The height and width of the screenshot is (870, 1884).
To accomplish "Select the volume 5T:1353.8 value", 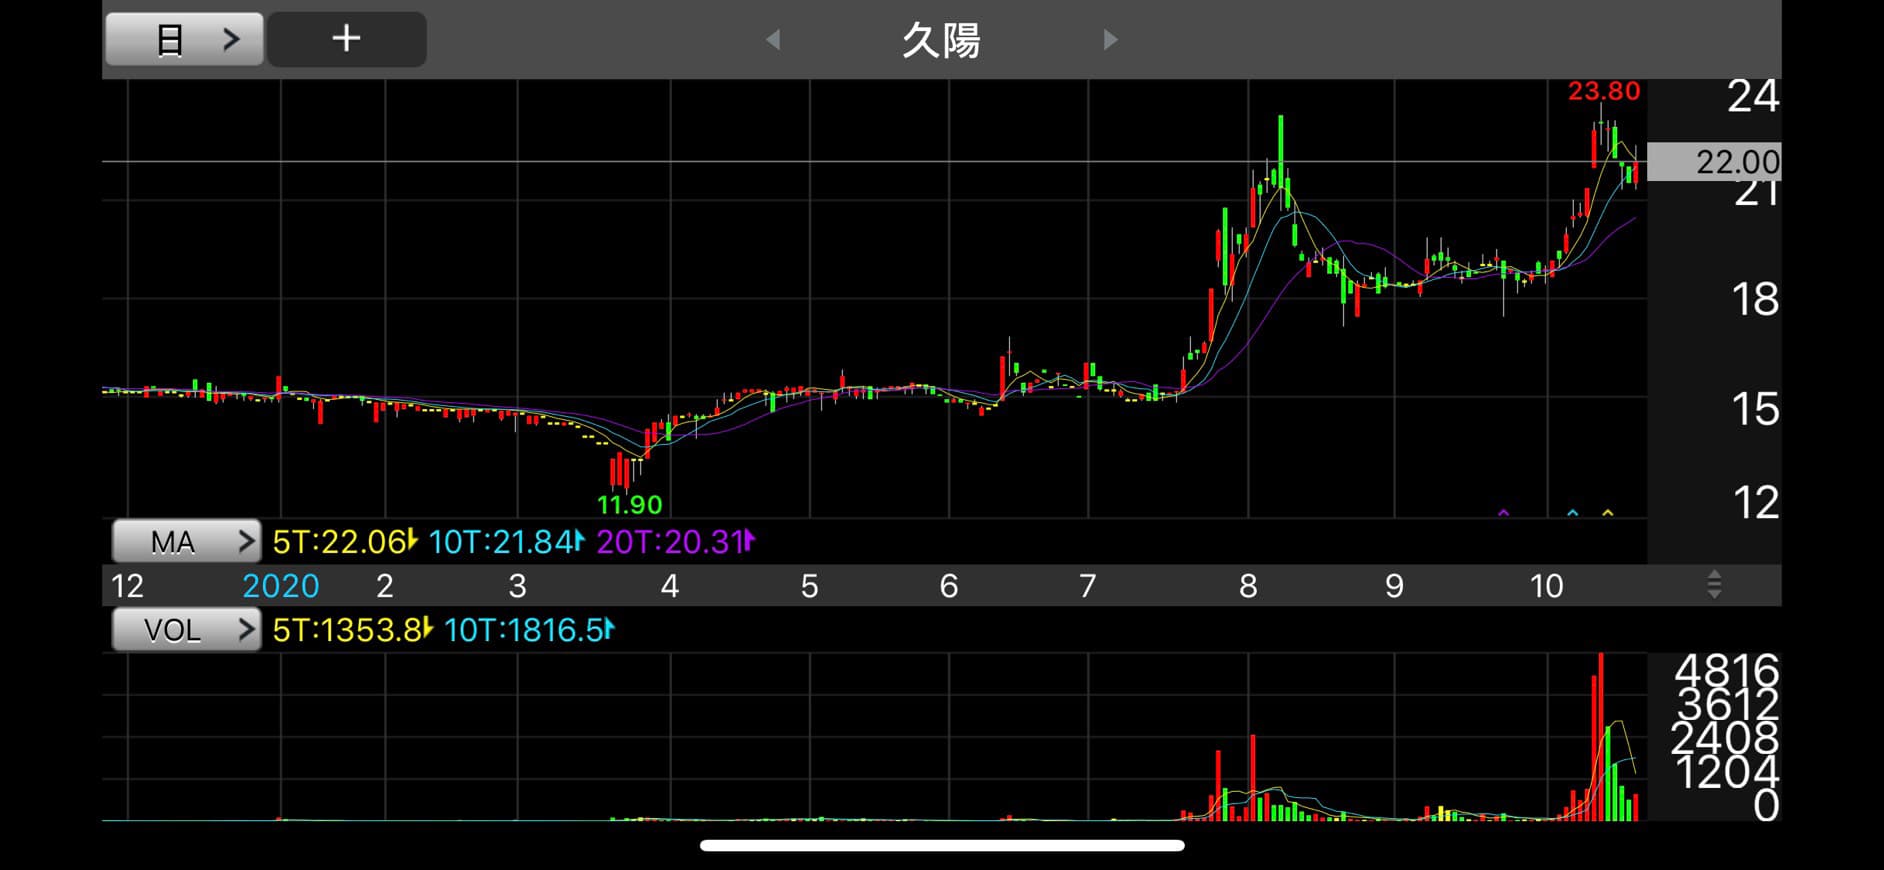I will (x=352, y=630).
